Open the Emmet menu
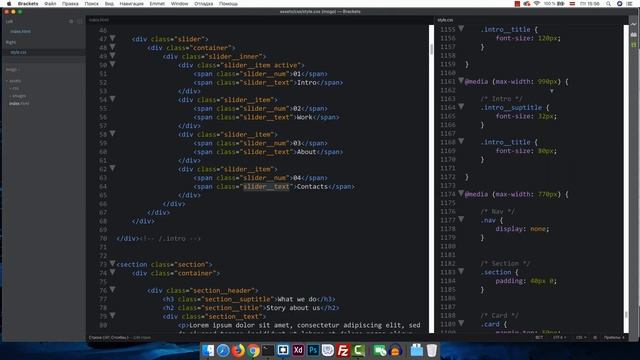The width and height of the screenshot is (640, 360). pos(157,4)
